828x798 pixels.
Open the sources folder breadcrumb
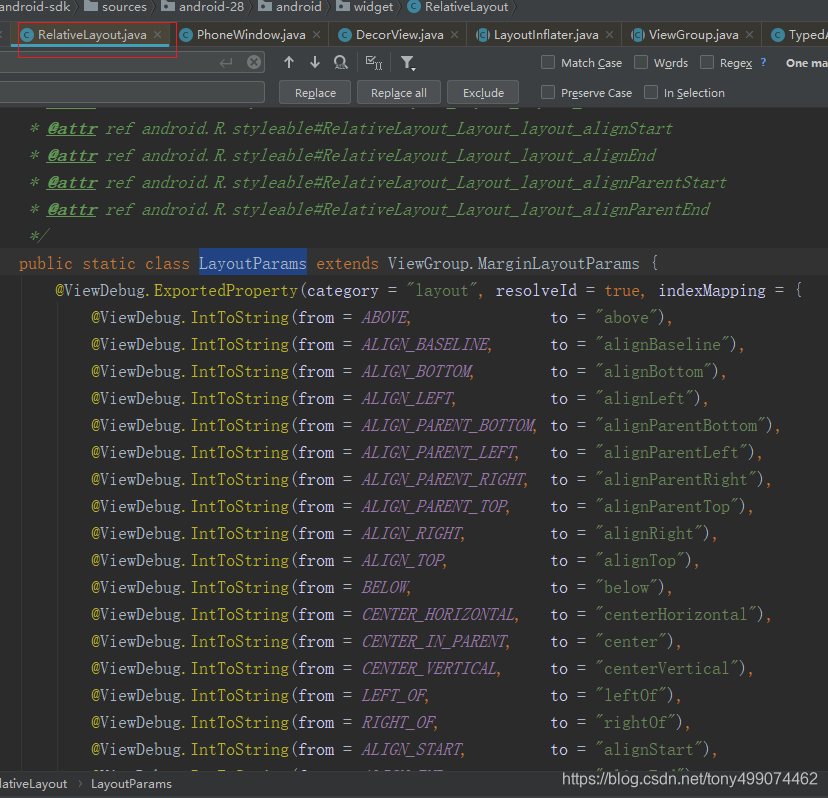click(116, 7)
